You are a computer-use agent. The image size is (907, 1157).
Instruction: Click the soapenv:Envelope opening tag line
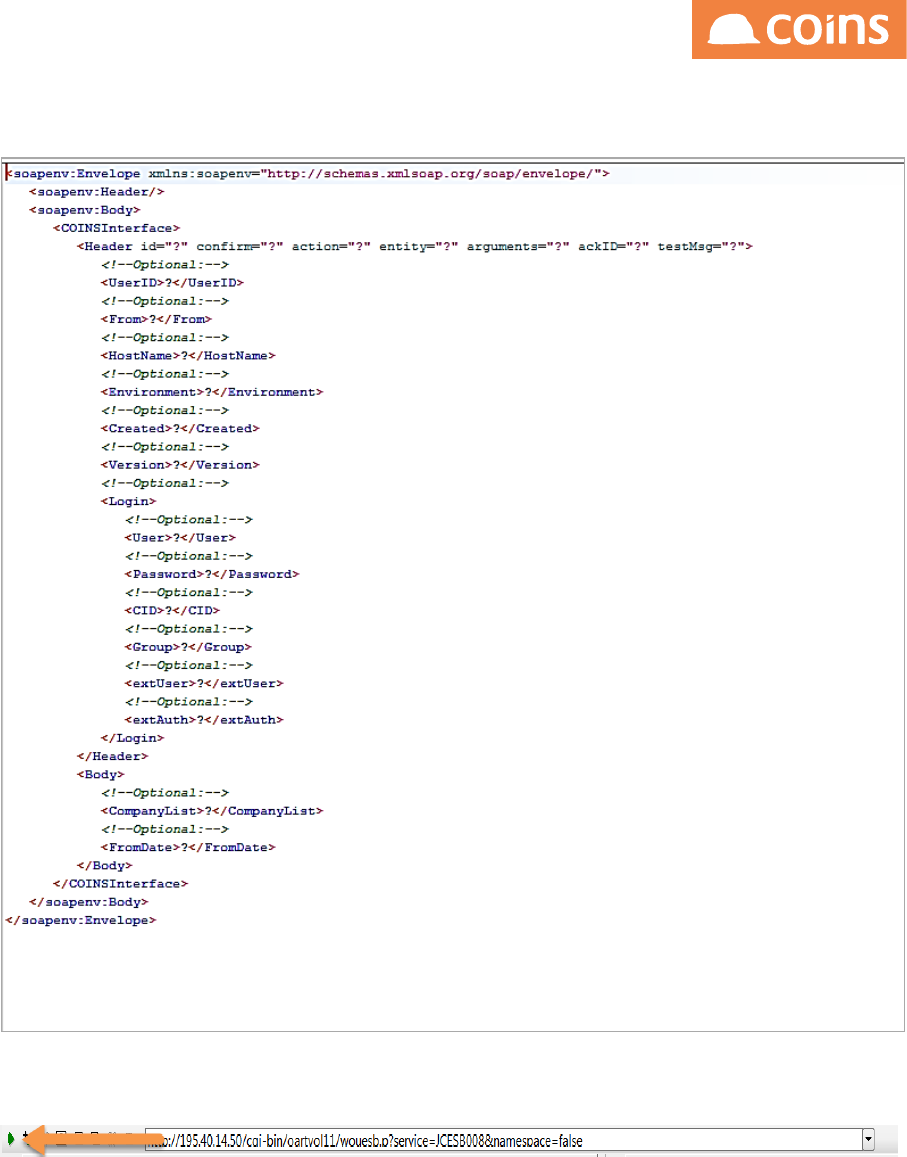click(308, 174)
